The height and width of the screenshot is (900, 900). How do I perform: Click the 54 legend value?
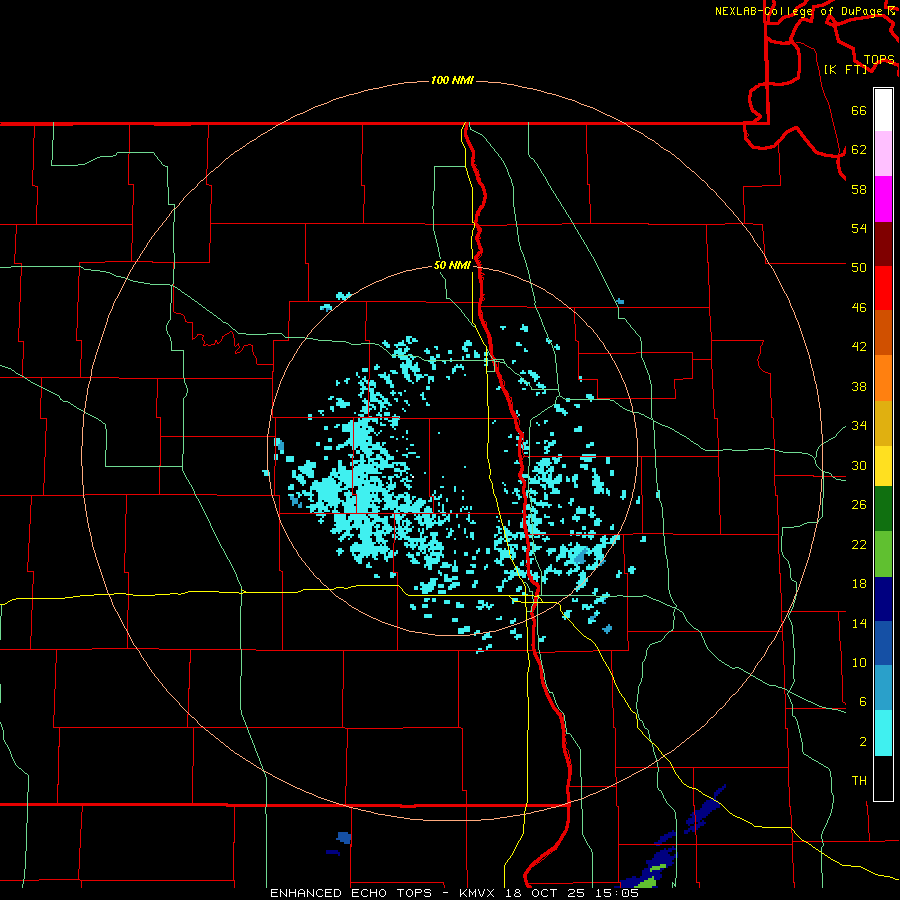(859, 228)
